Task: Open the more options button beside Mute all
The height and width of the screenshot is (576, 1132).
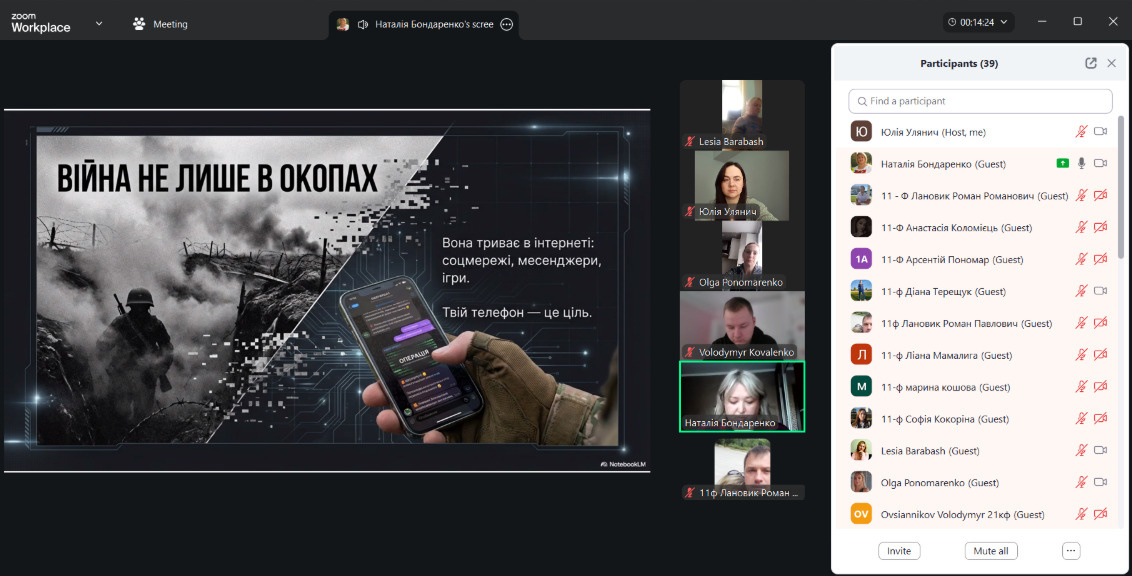Action: coord(1071,551)
